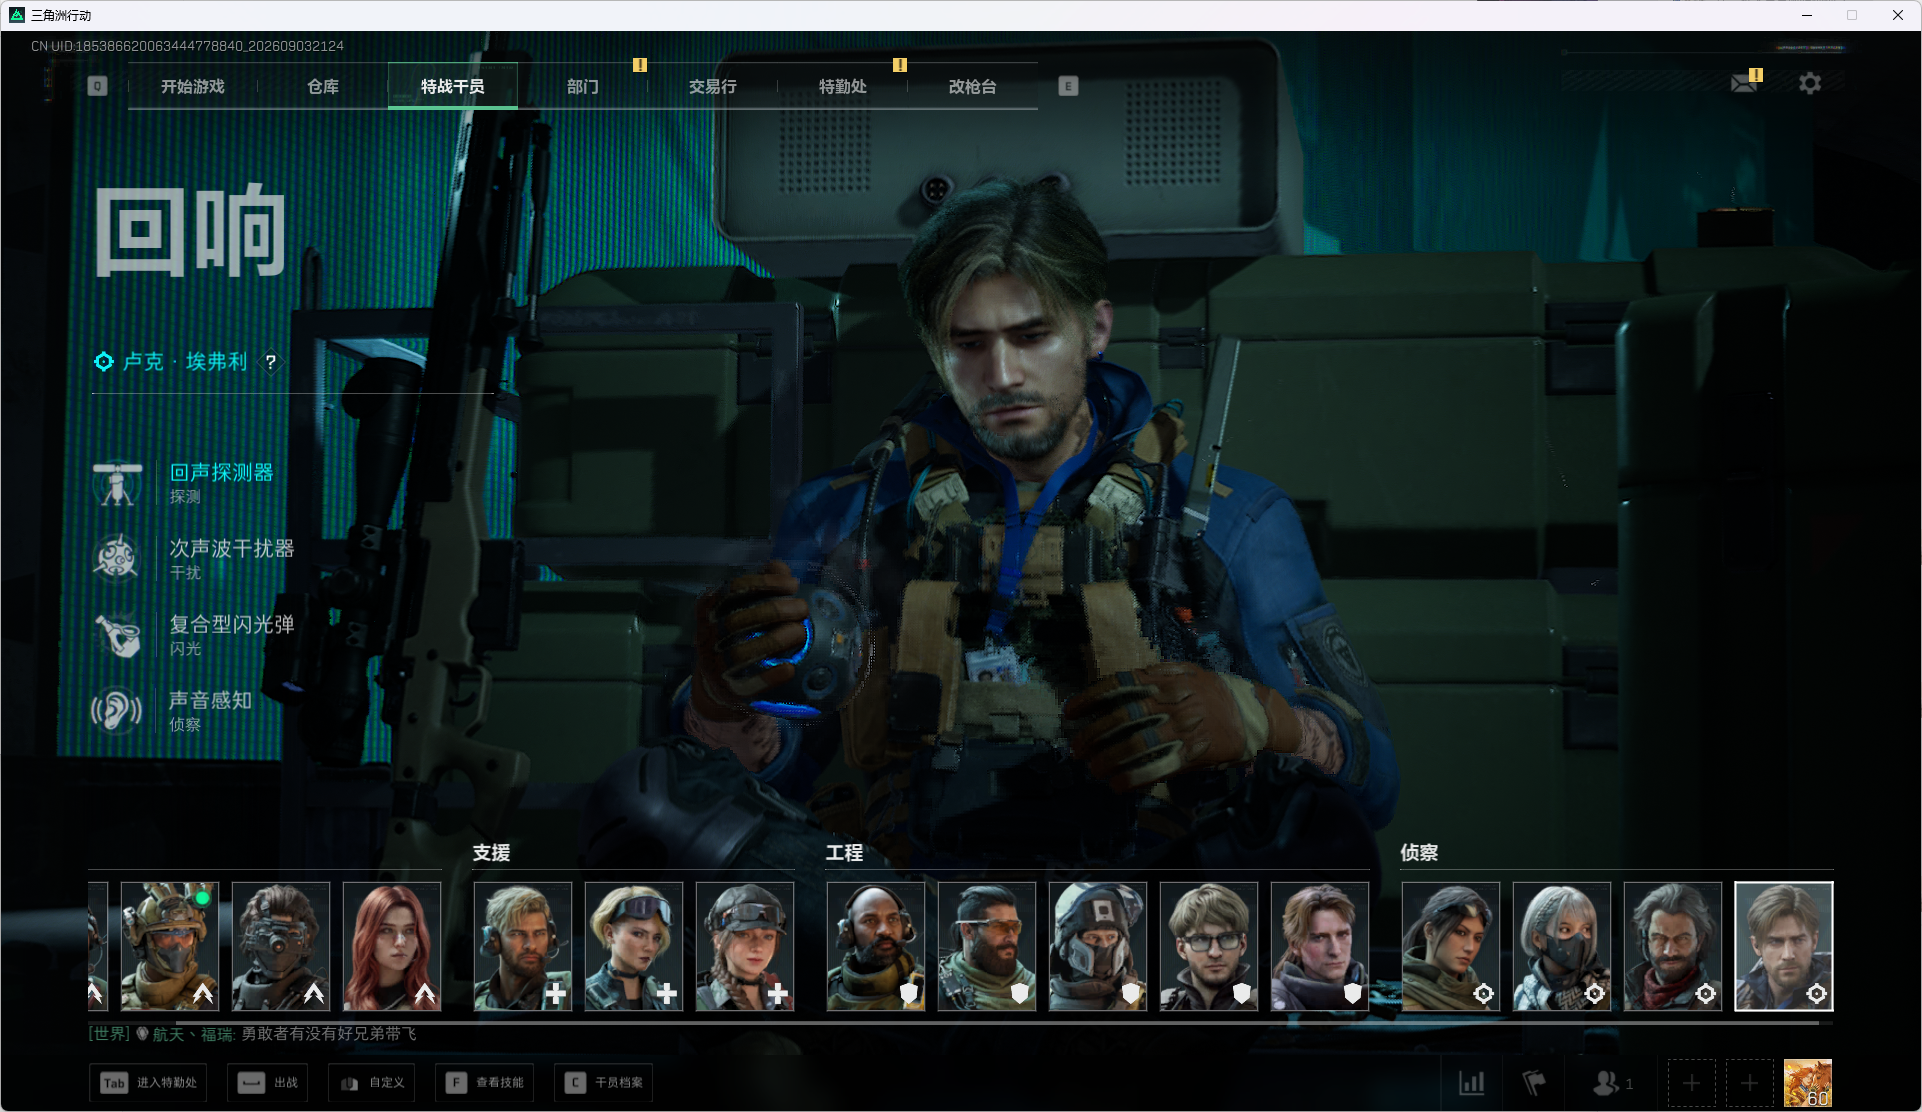Viewport: 1922px width, 1112px height.
Task: Open the 开始游戏 tab
Action: tap(193, 87)
